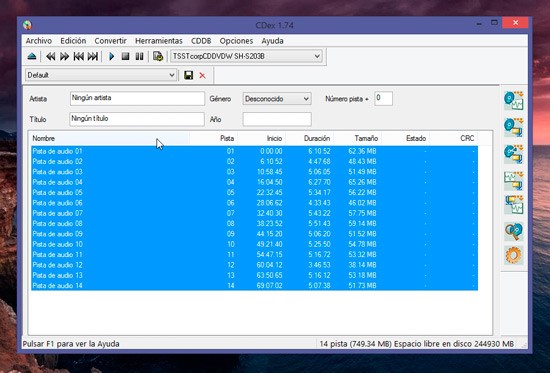Skip to next track button
Screen dimensions: 550x373
(93, 56)
